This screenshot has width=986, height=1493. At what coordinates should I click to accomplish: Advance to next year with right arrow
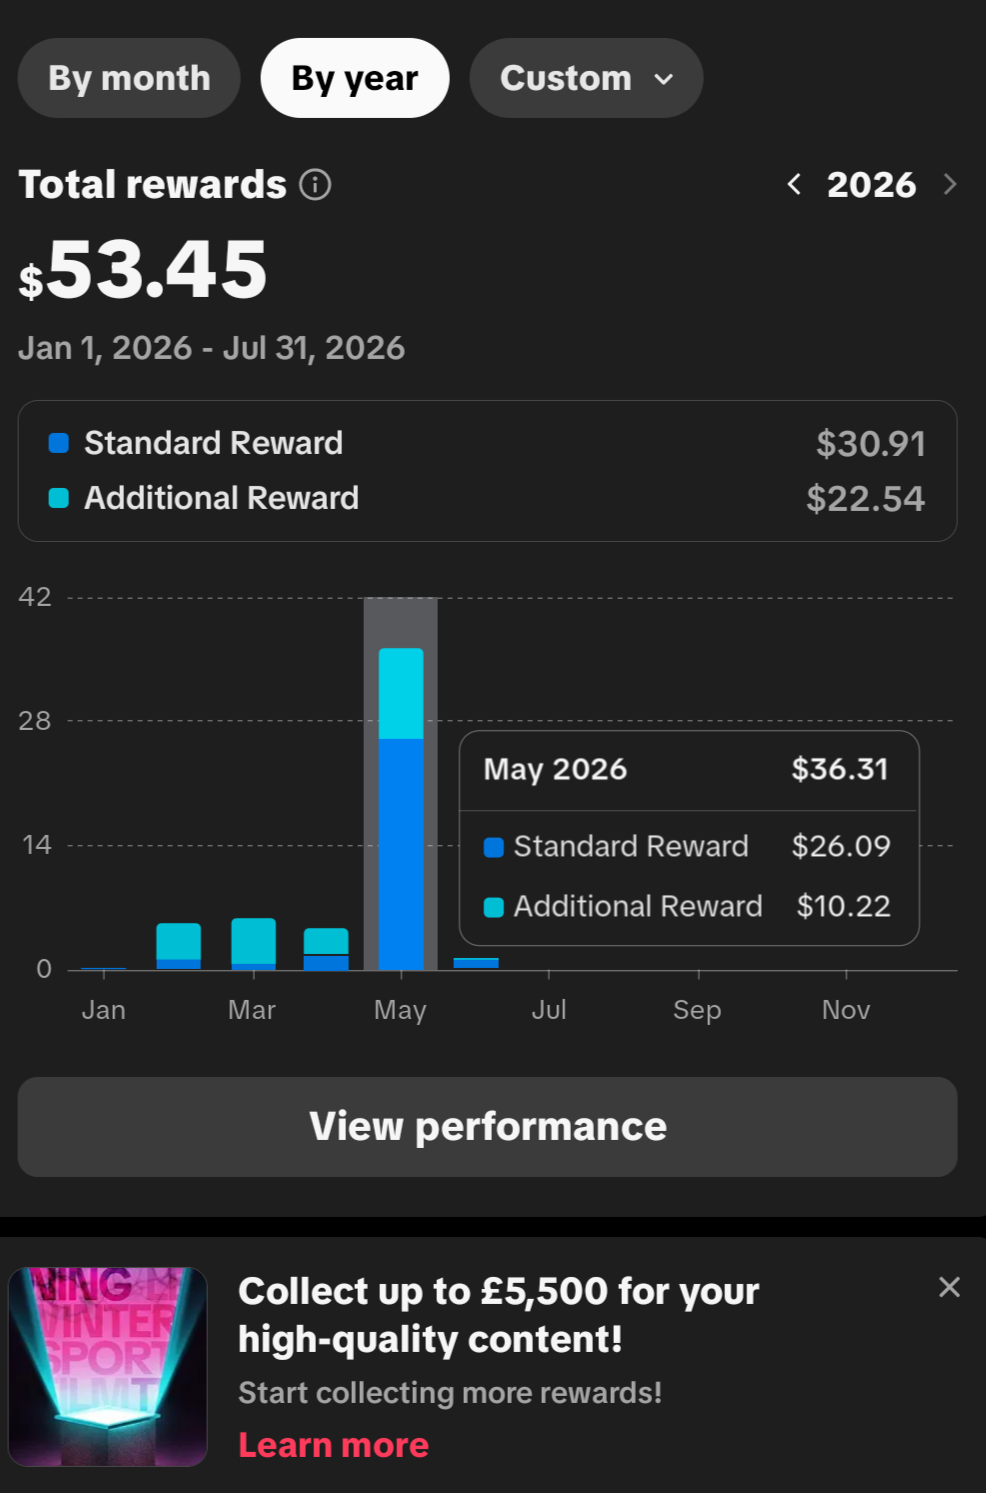pos(950,184)
